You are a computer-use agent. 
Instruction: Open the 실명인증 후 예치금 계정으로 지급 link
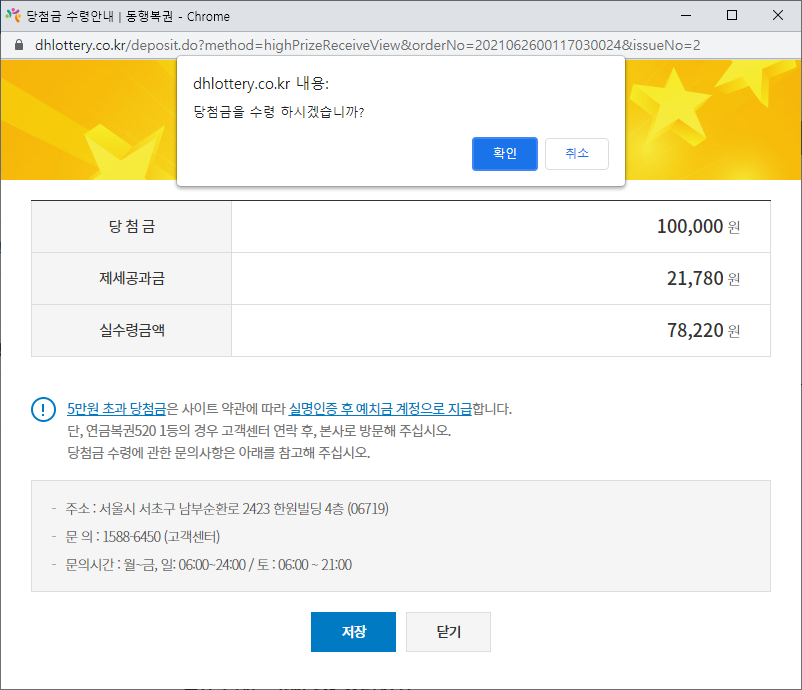[379, 409]
